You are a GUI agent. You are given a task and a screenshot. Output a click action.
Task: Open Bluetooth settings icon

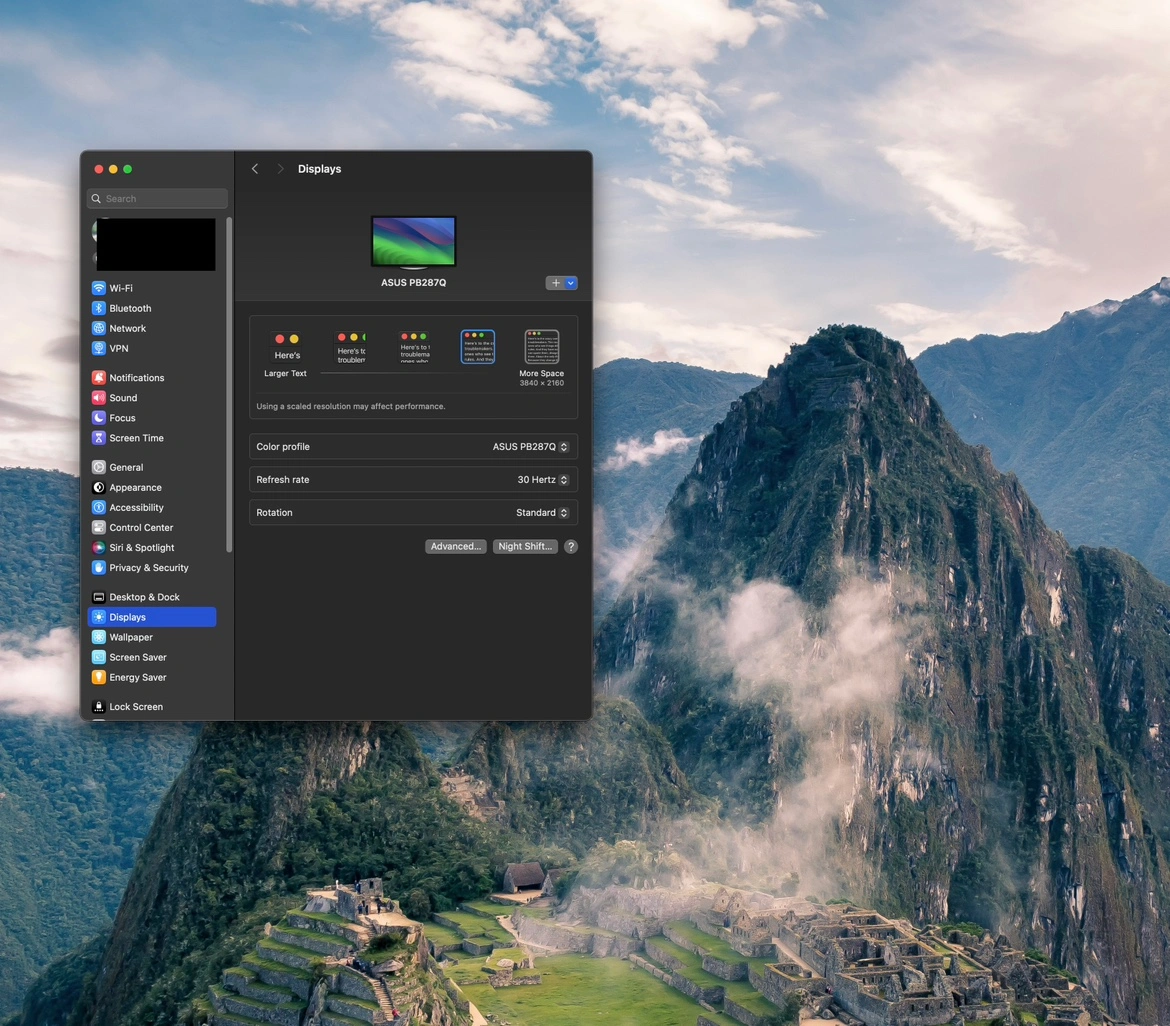click(x=99, y=308)
